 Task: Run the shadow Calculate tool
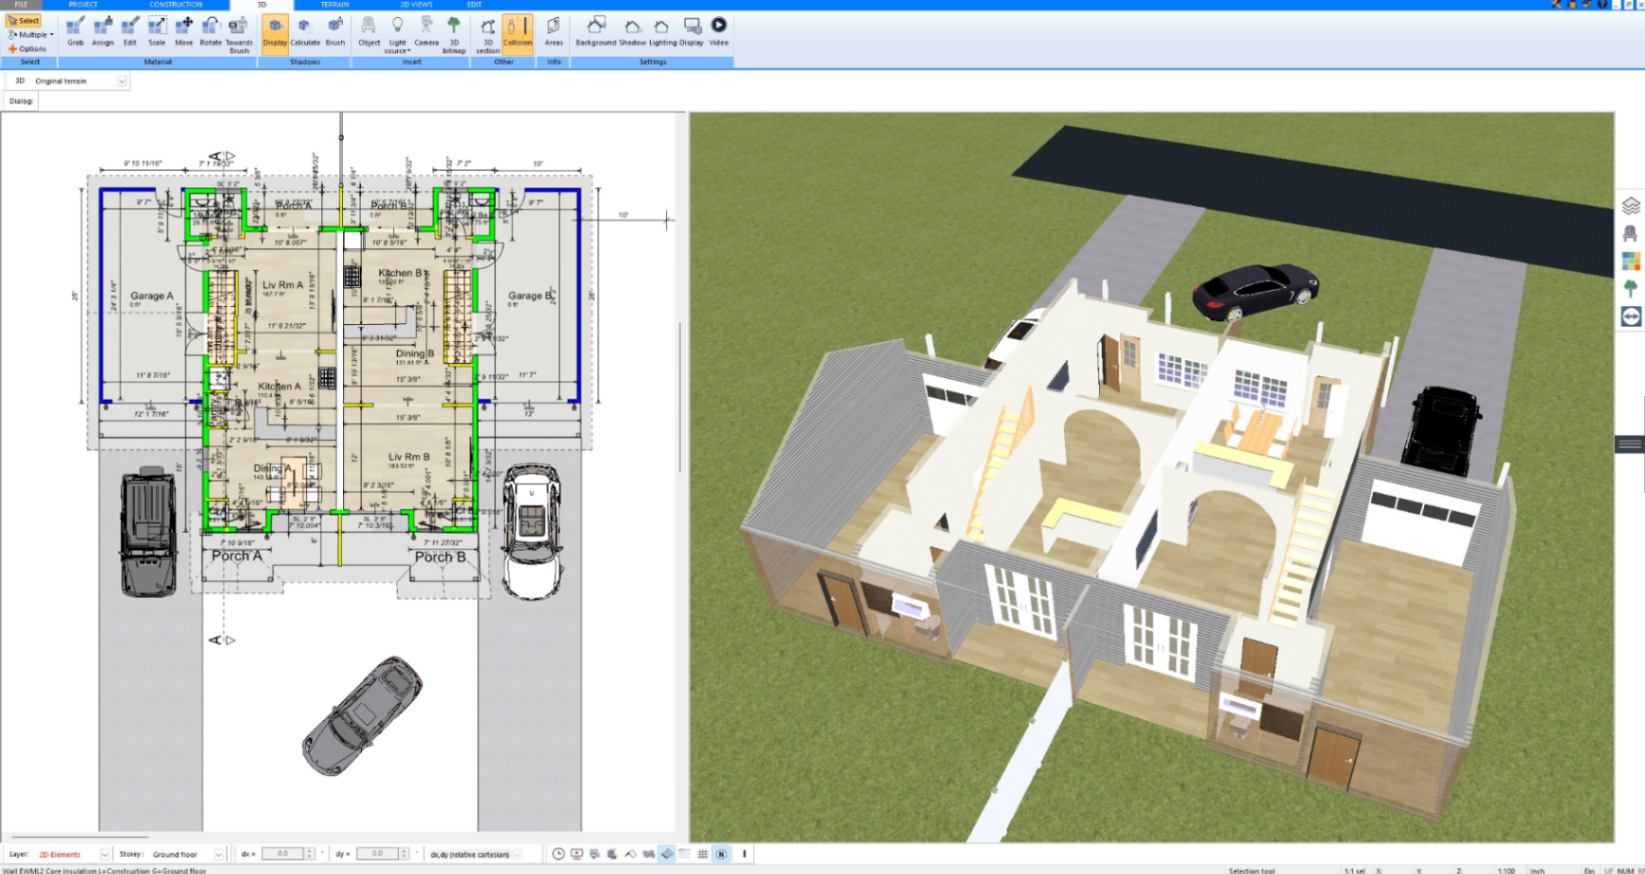305,32
